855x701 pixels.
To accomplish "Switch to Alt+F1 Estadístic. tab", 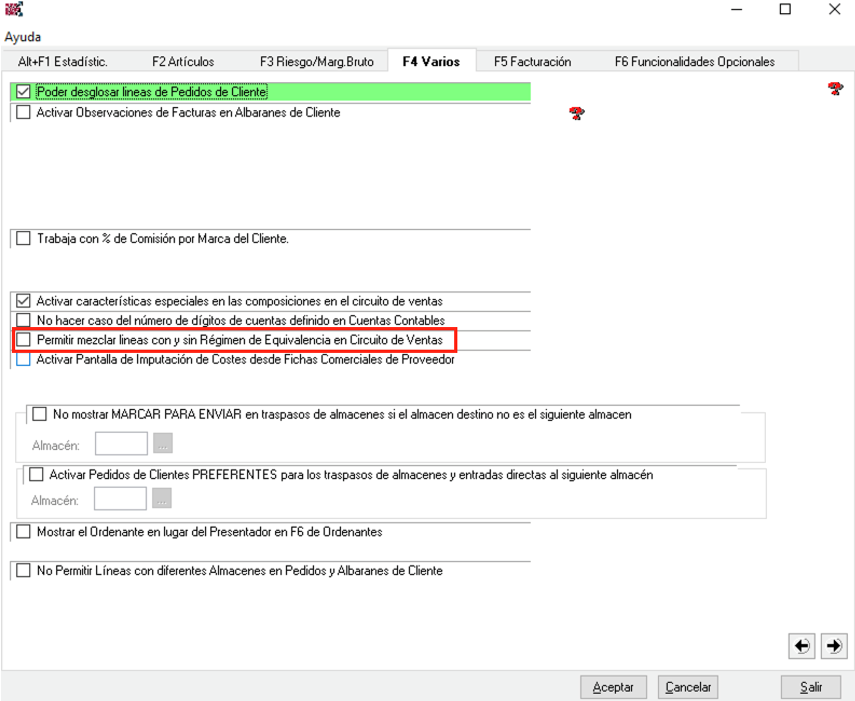I will (62, 62).
